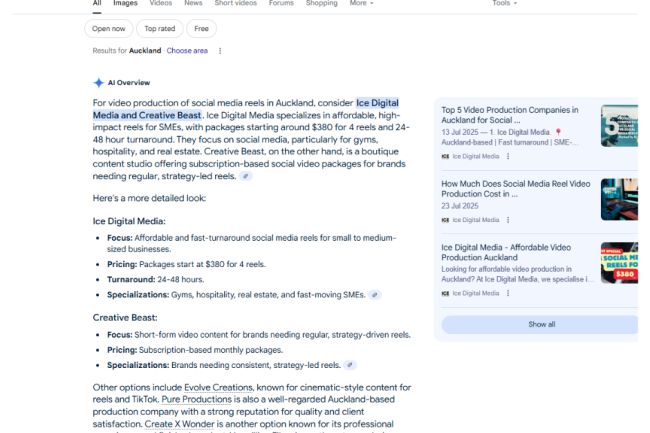Click the Evolve Creations link
The height and width of the screenshot is (433, 650).
218,387
